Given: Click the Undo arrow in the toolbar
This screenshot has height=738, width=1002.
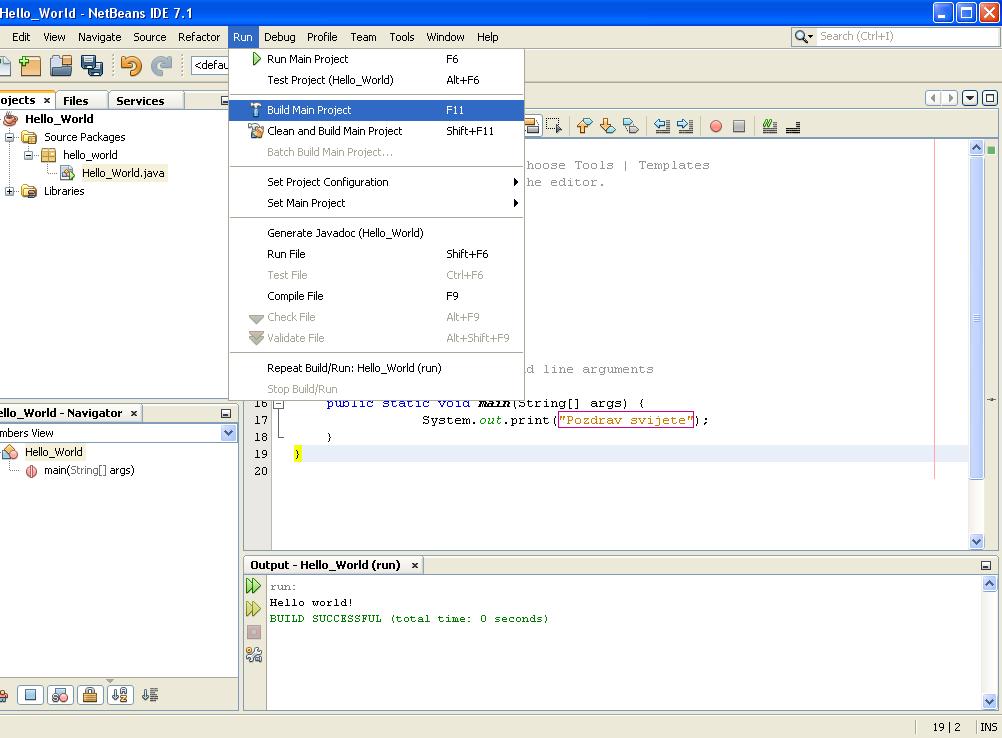Looking at the screenshot, I should (x=131, y=66).
